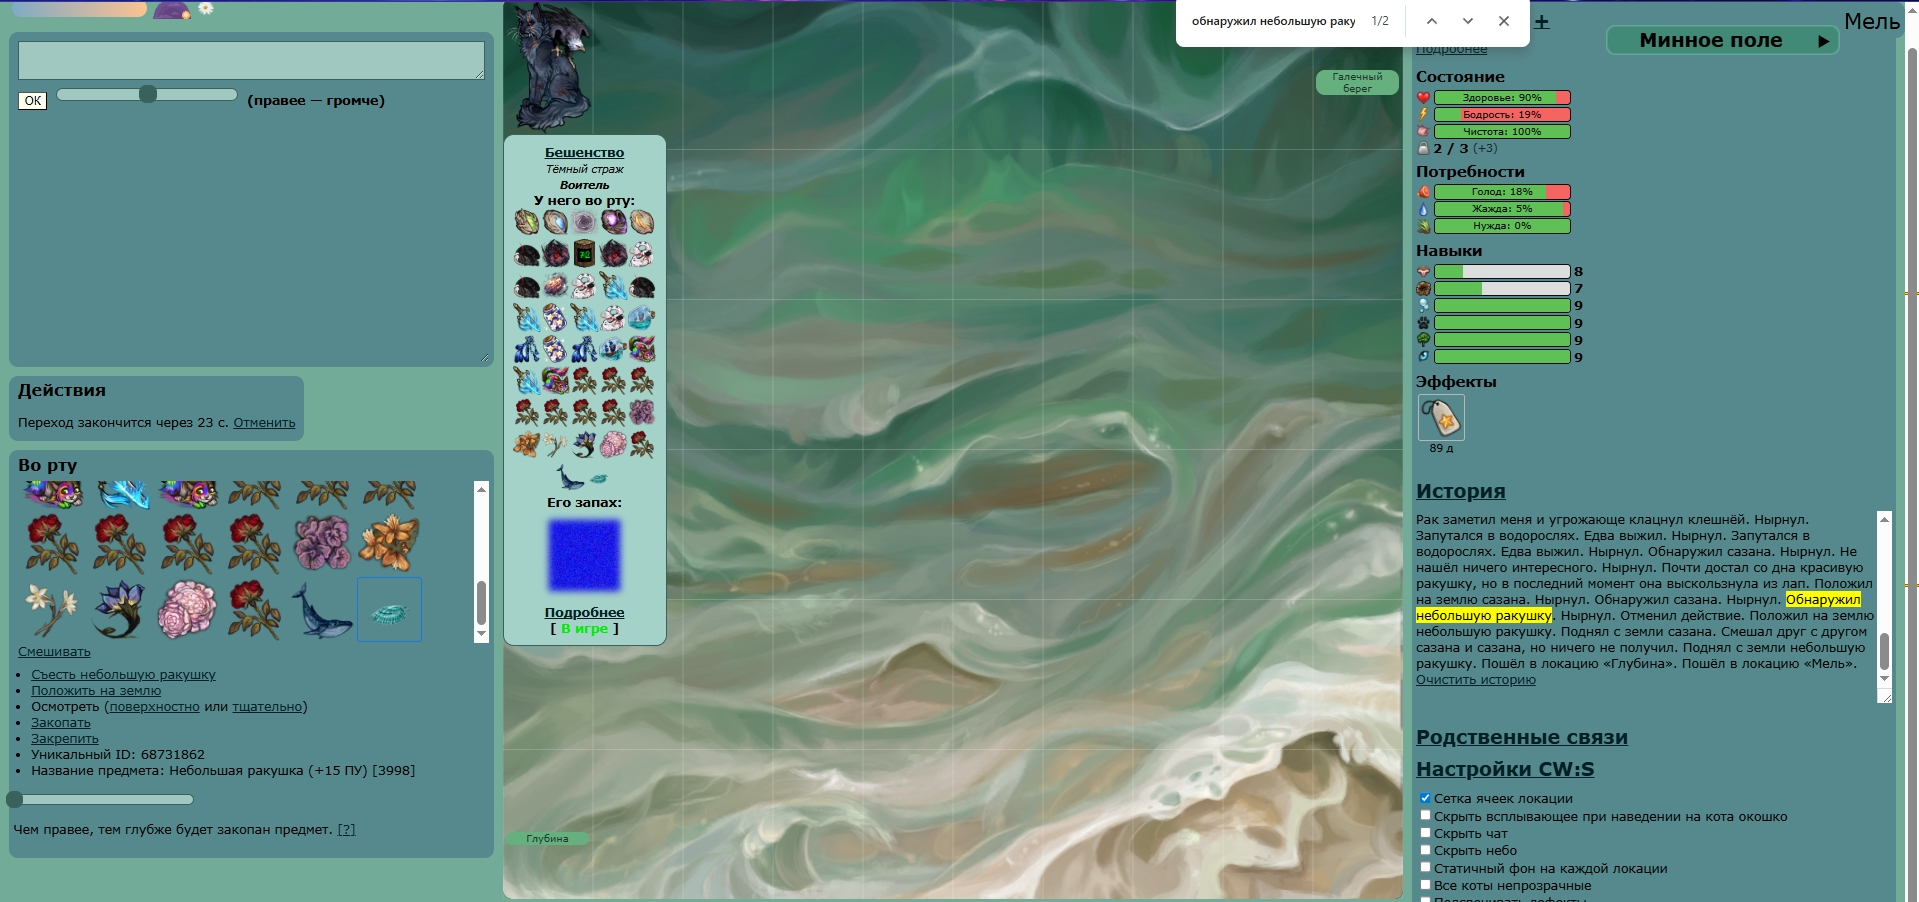This screenshot has width=1919, height=902.
Task: Click the water drop icon beside Жажда
Action: [x=1423, y=209]
